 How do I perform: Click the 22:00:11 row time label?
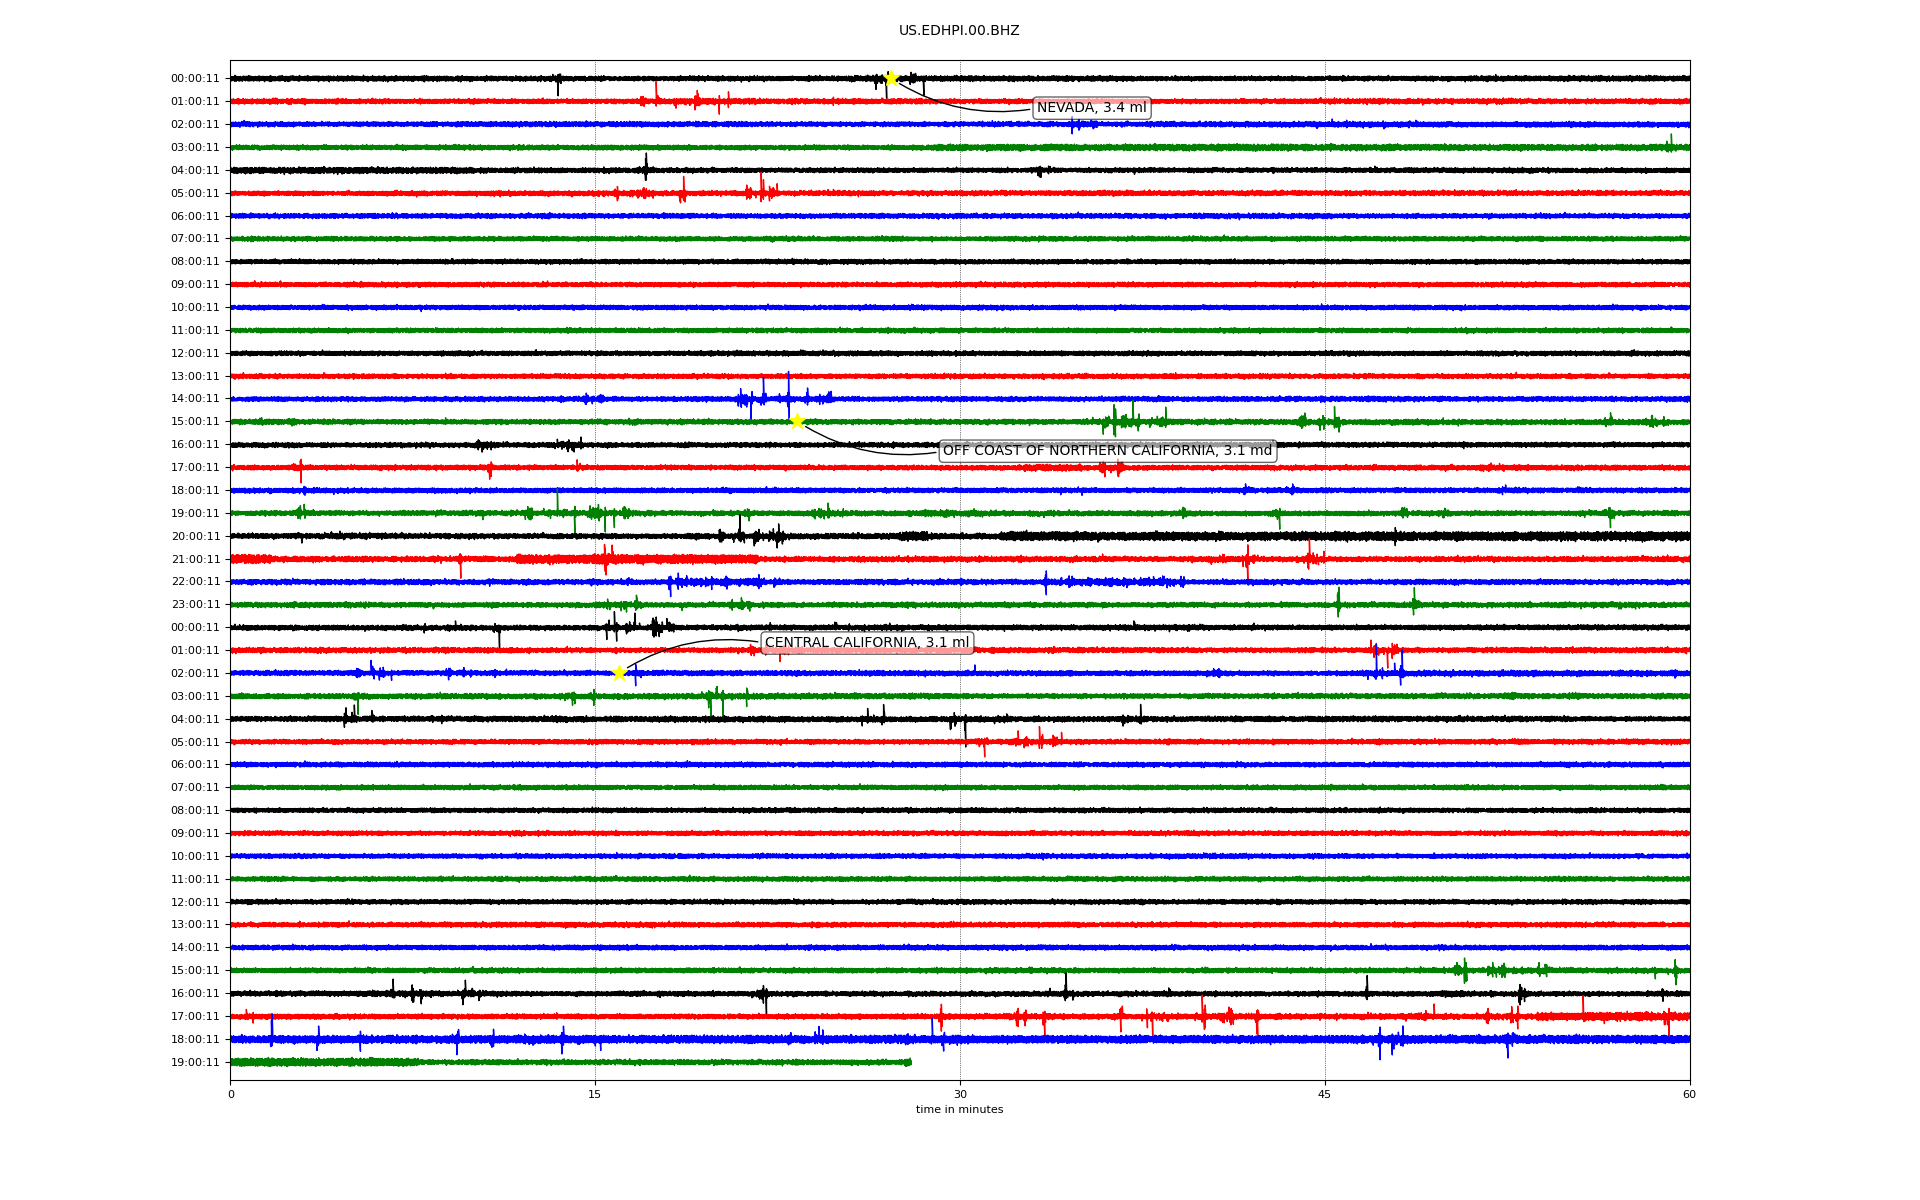[x=195, y=582]
